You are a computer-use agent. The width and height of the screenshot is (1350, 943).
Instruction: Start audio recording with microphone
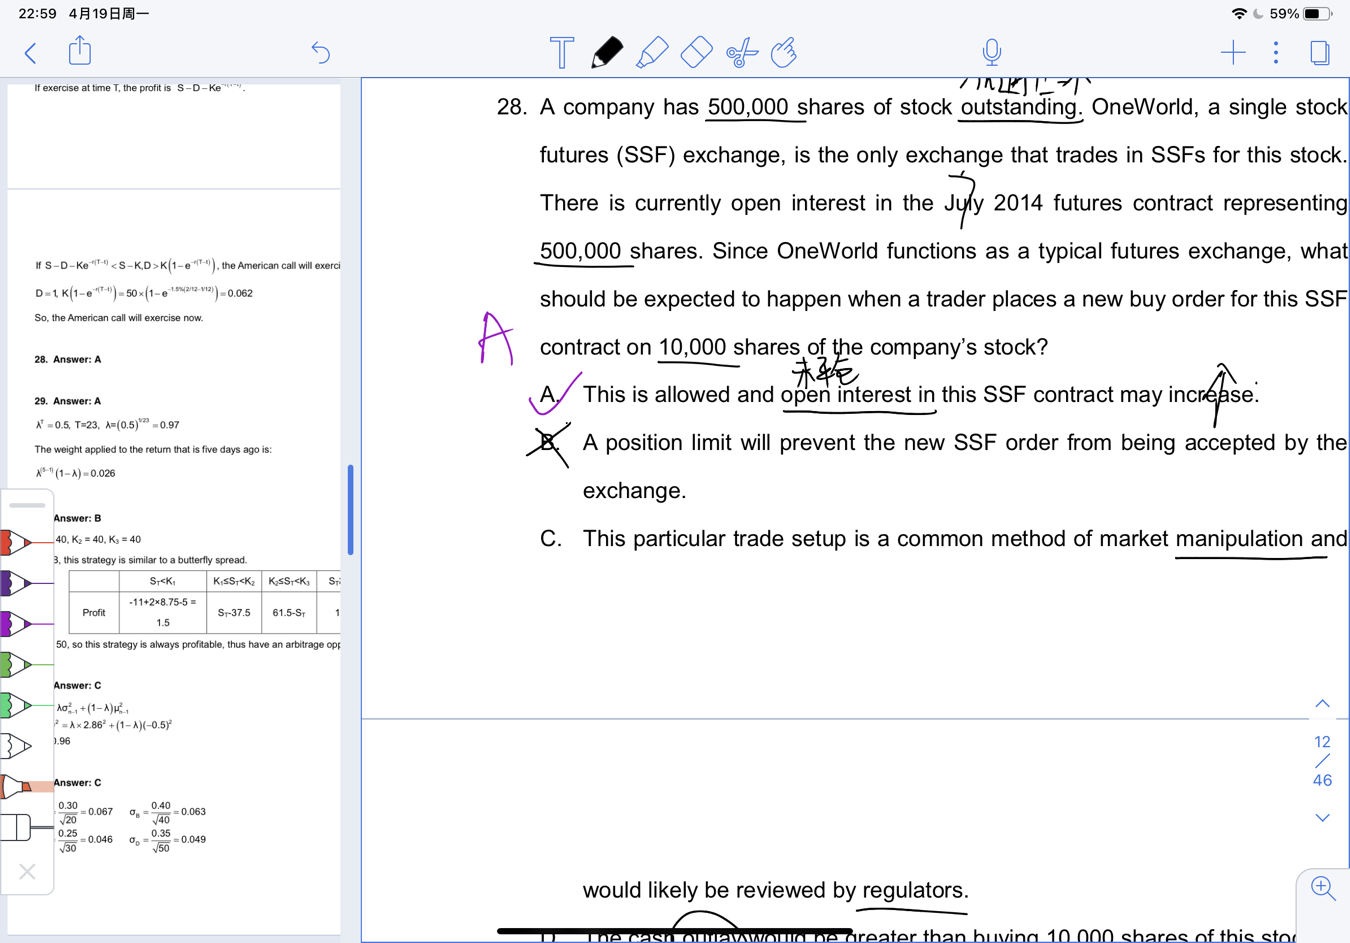pos(991,52)
